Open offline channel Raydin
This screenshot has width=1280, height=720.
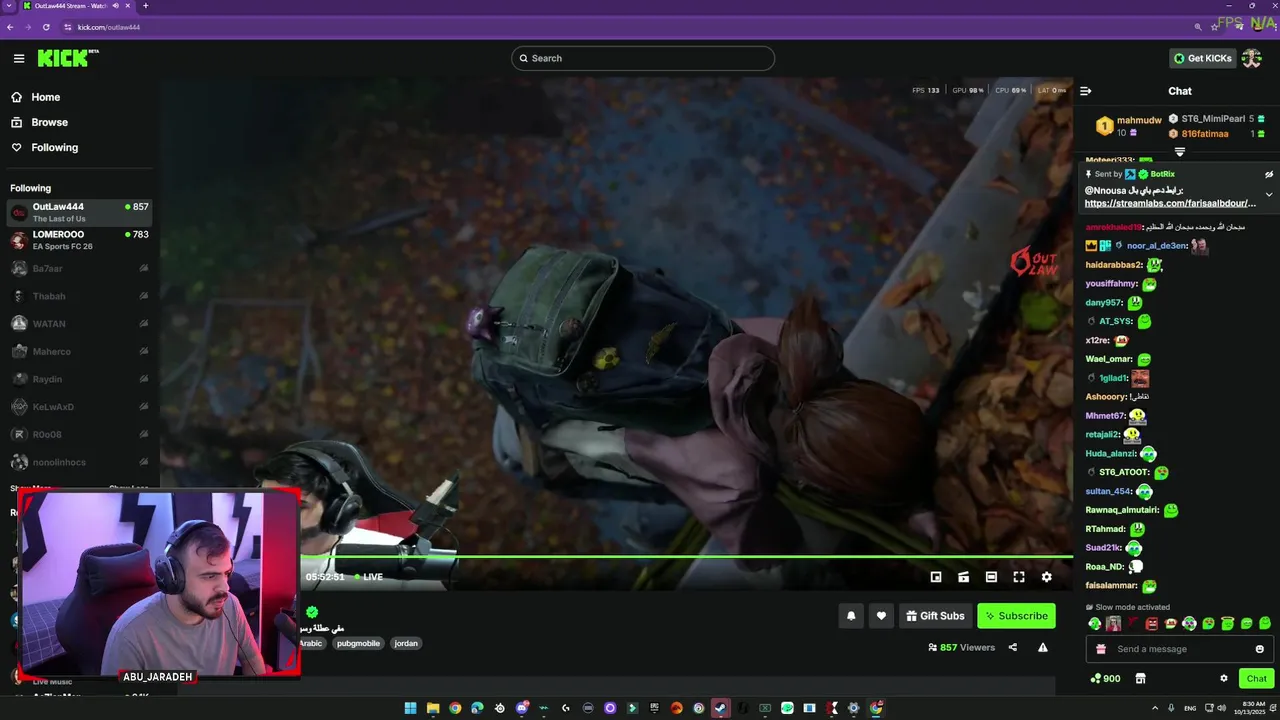pyautogui.click(x=79, y=379)
